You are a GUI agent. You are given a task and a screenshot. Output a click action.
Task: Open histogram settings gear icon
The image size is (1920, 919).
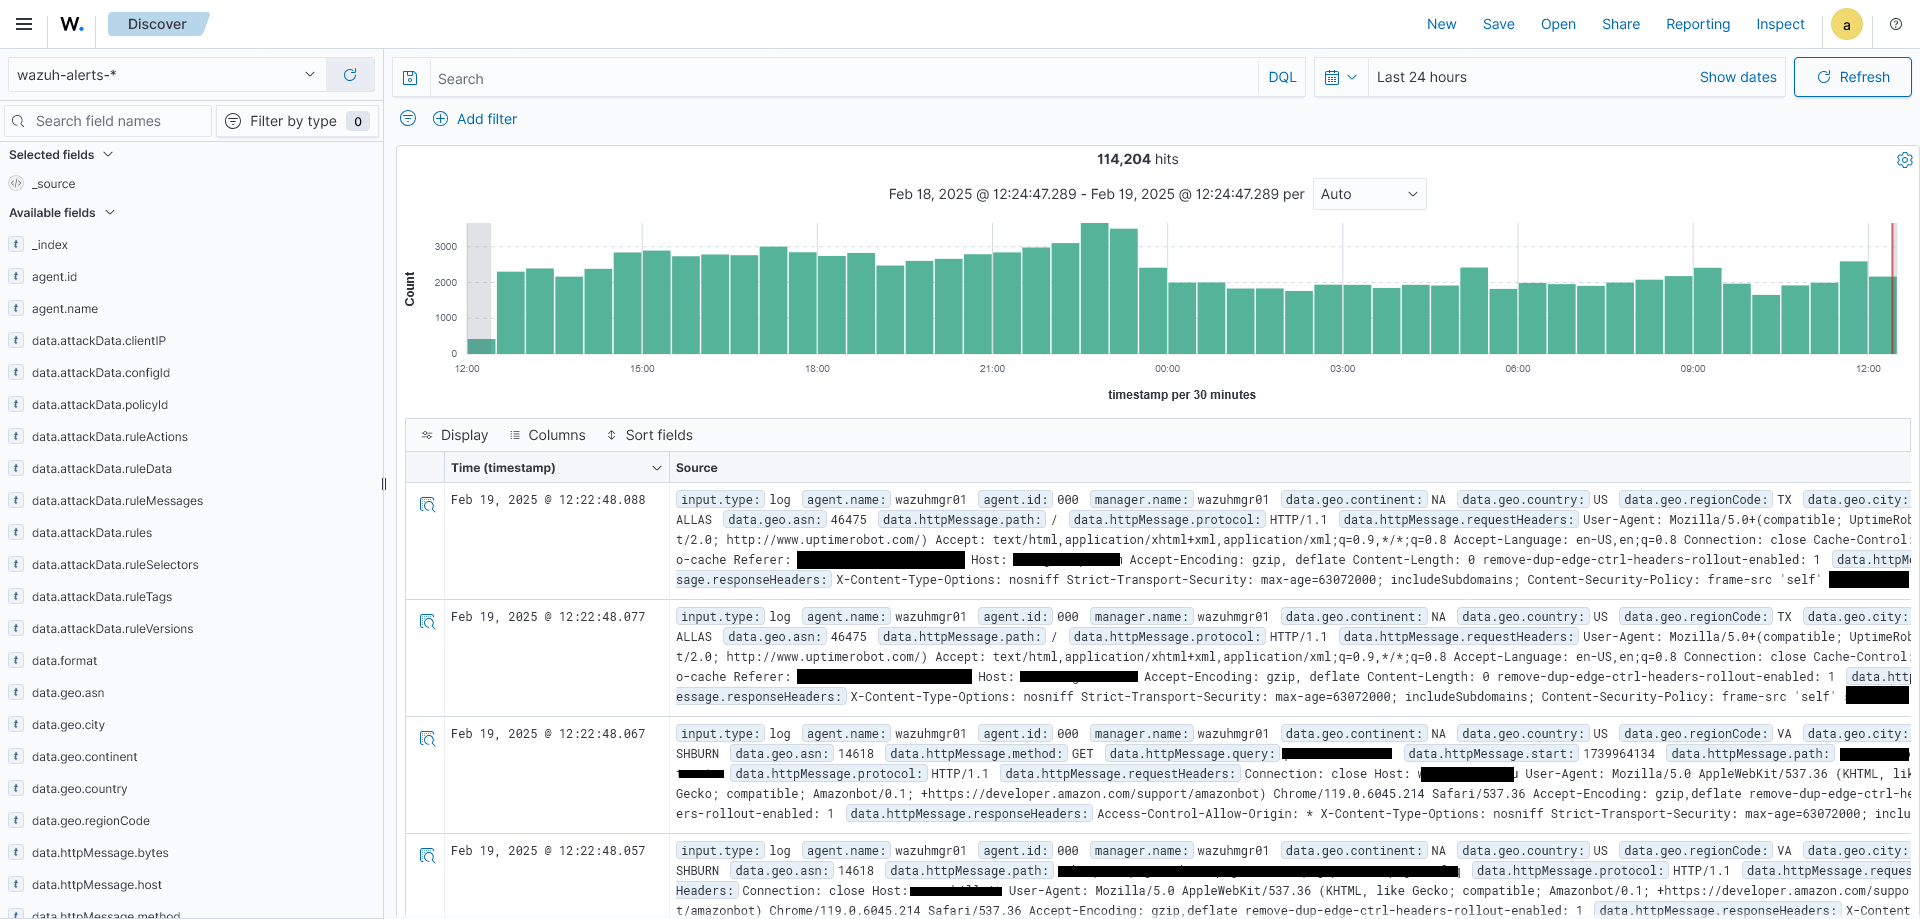click(1904, 160)
